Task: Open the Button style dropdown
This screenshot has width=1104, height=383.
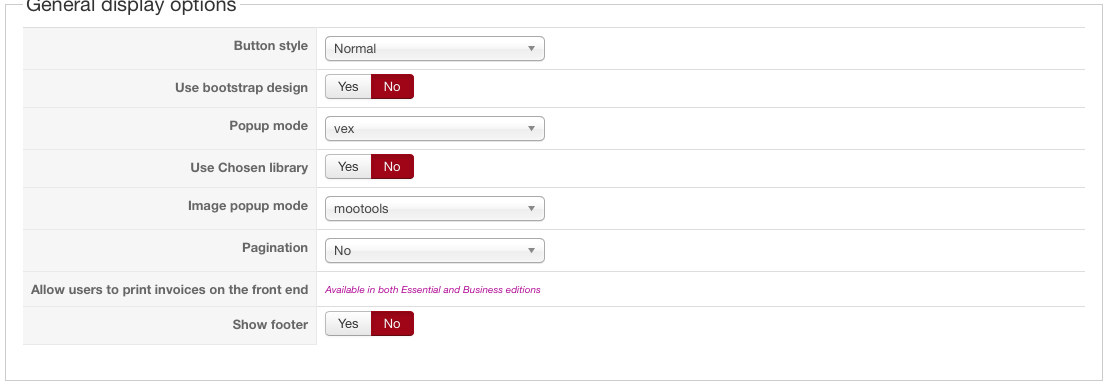Action: [x=434, y=49]
